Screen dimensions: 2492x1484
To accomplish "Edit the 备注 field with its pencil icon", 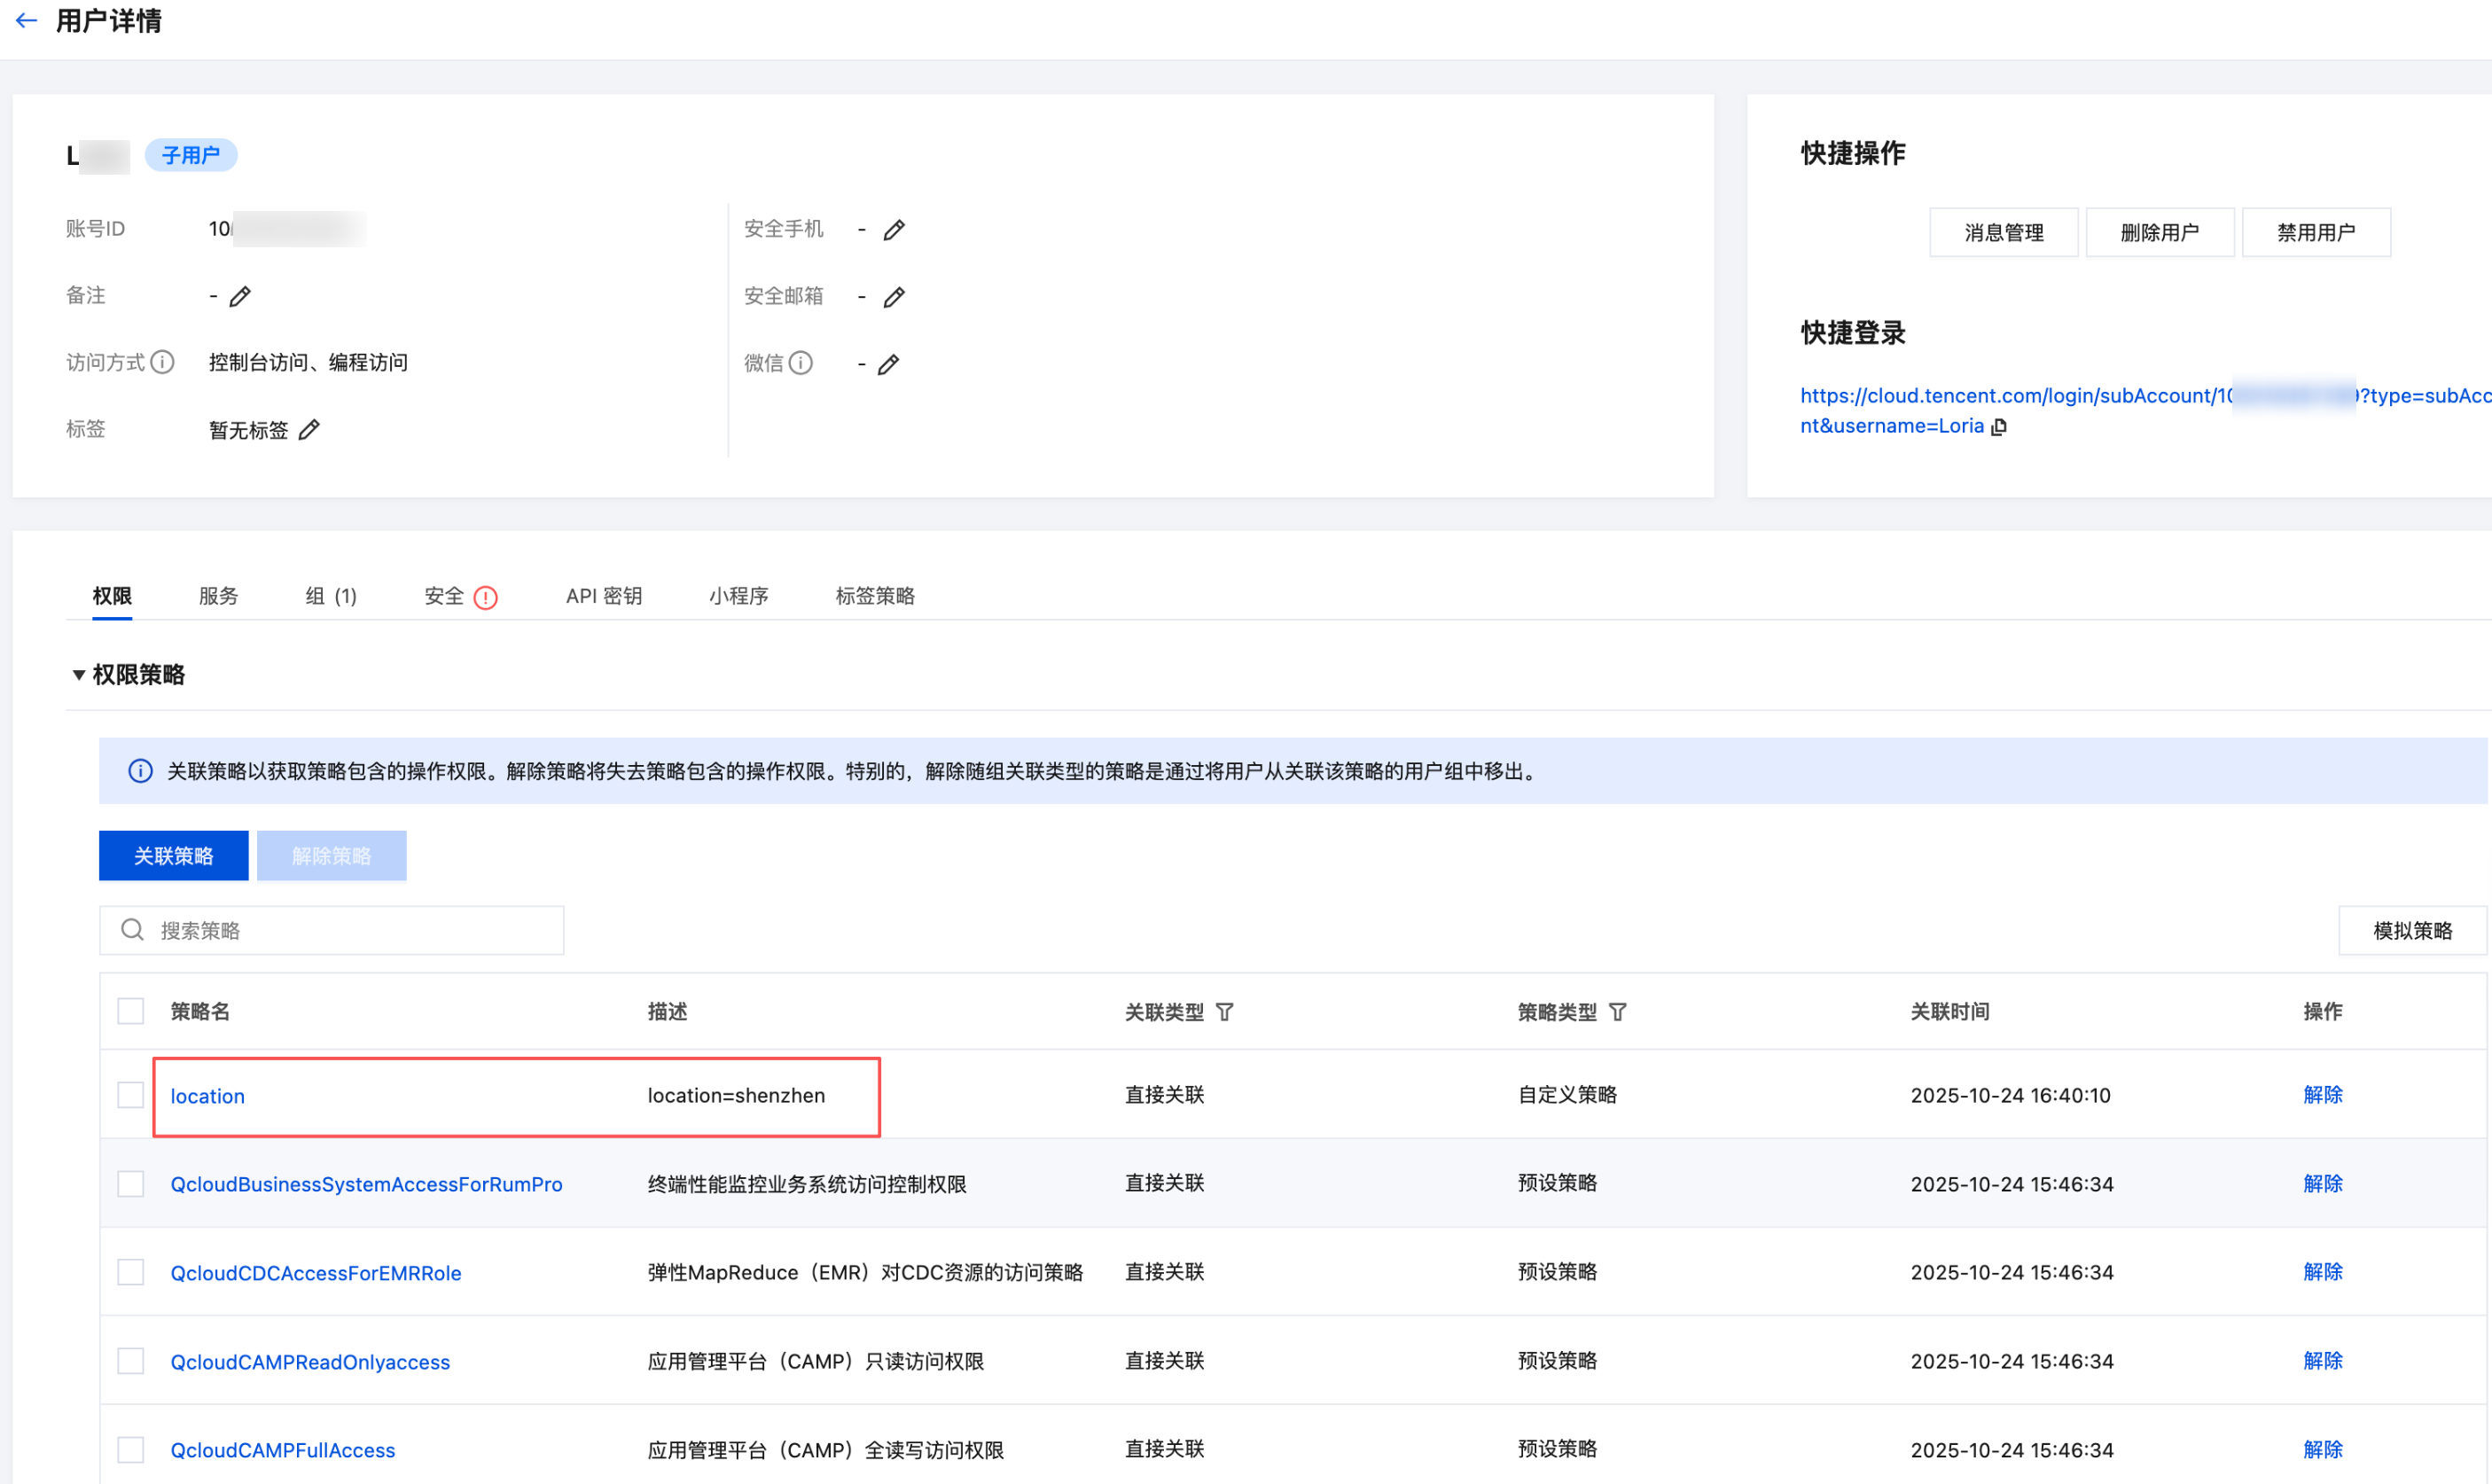I will 240,297.
